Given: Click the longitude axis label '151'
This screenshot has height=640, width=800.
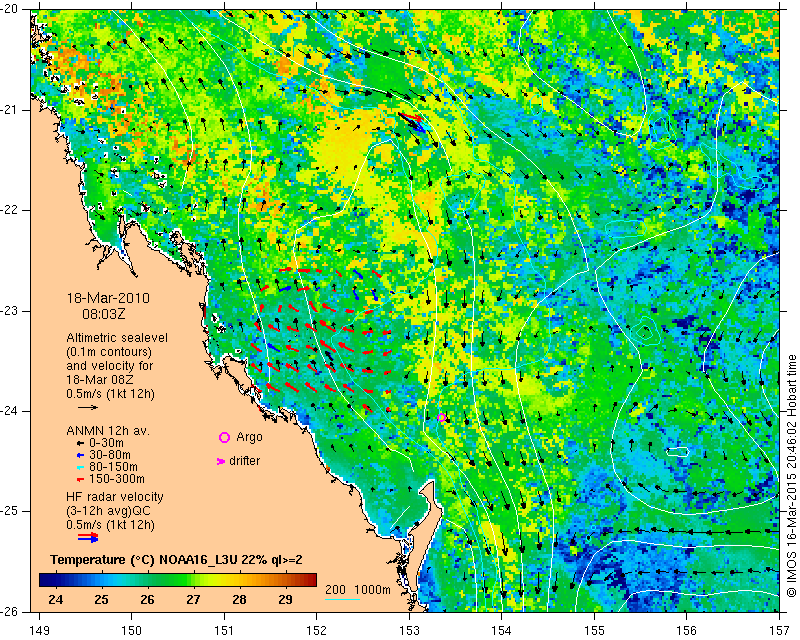Looking at the screenshot, I should click(x=224, y=631).
